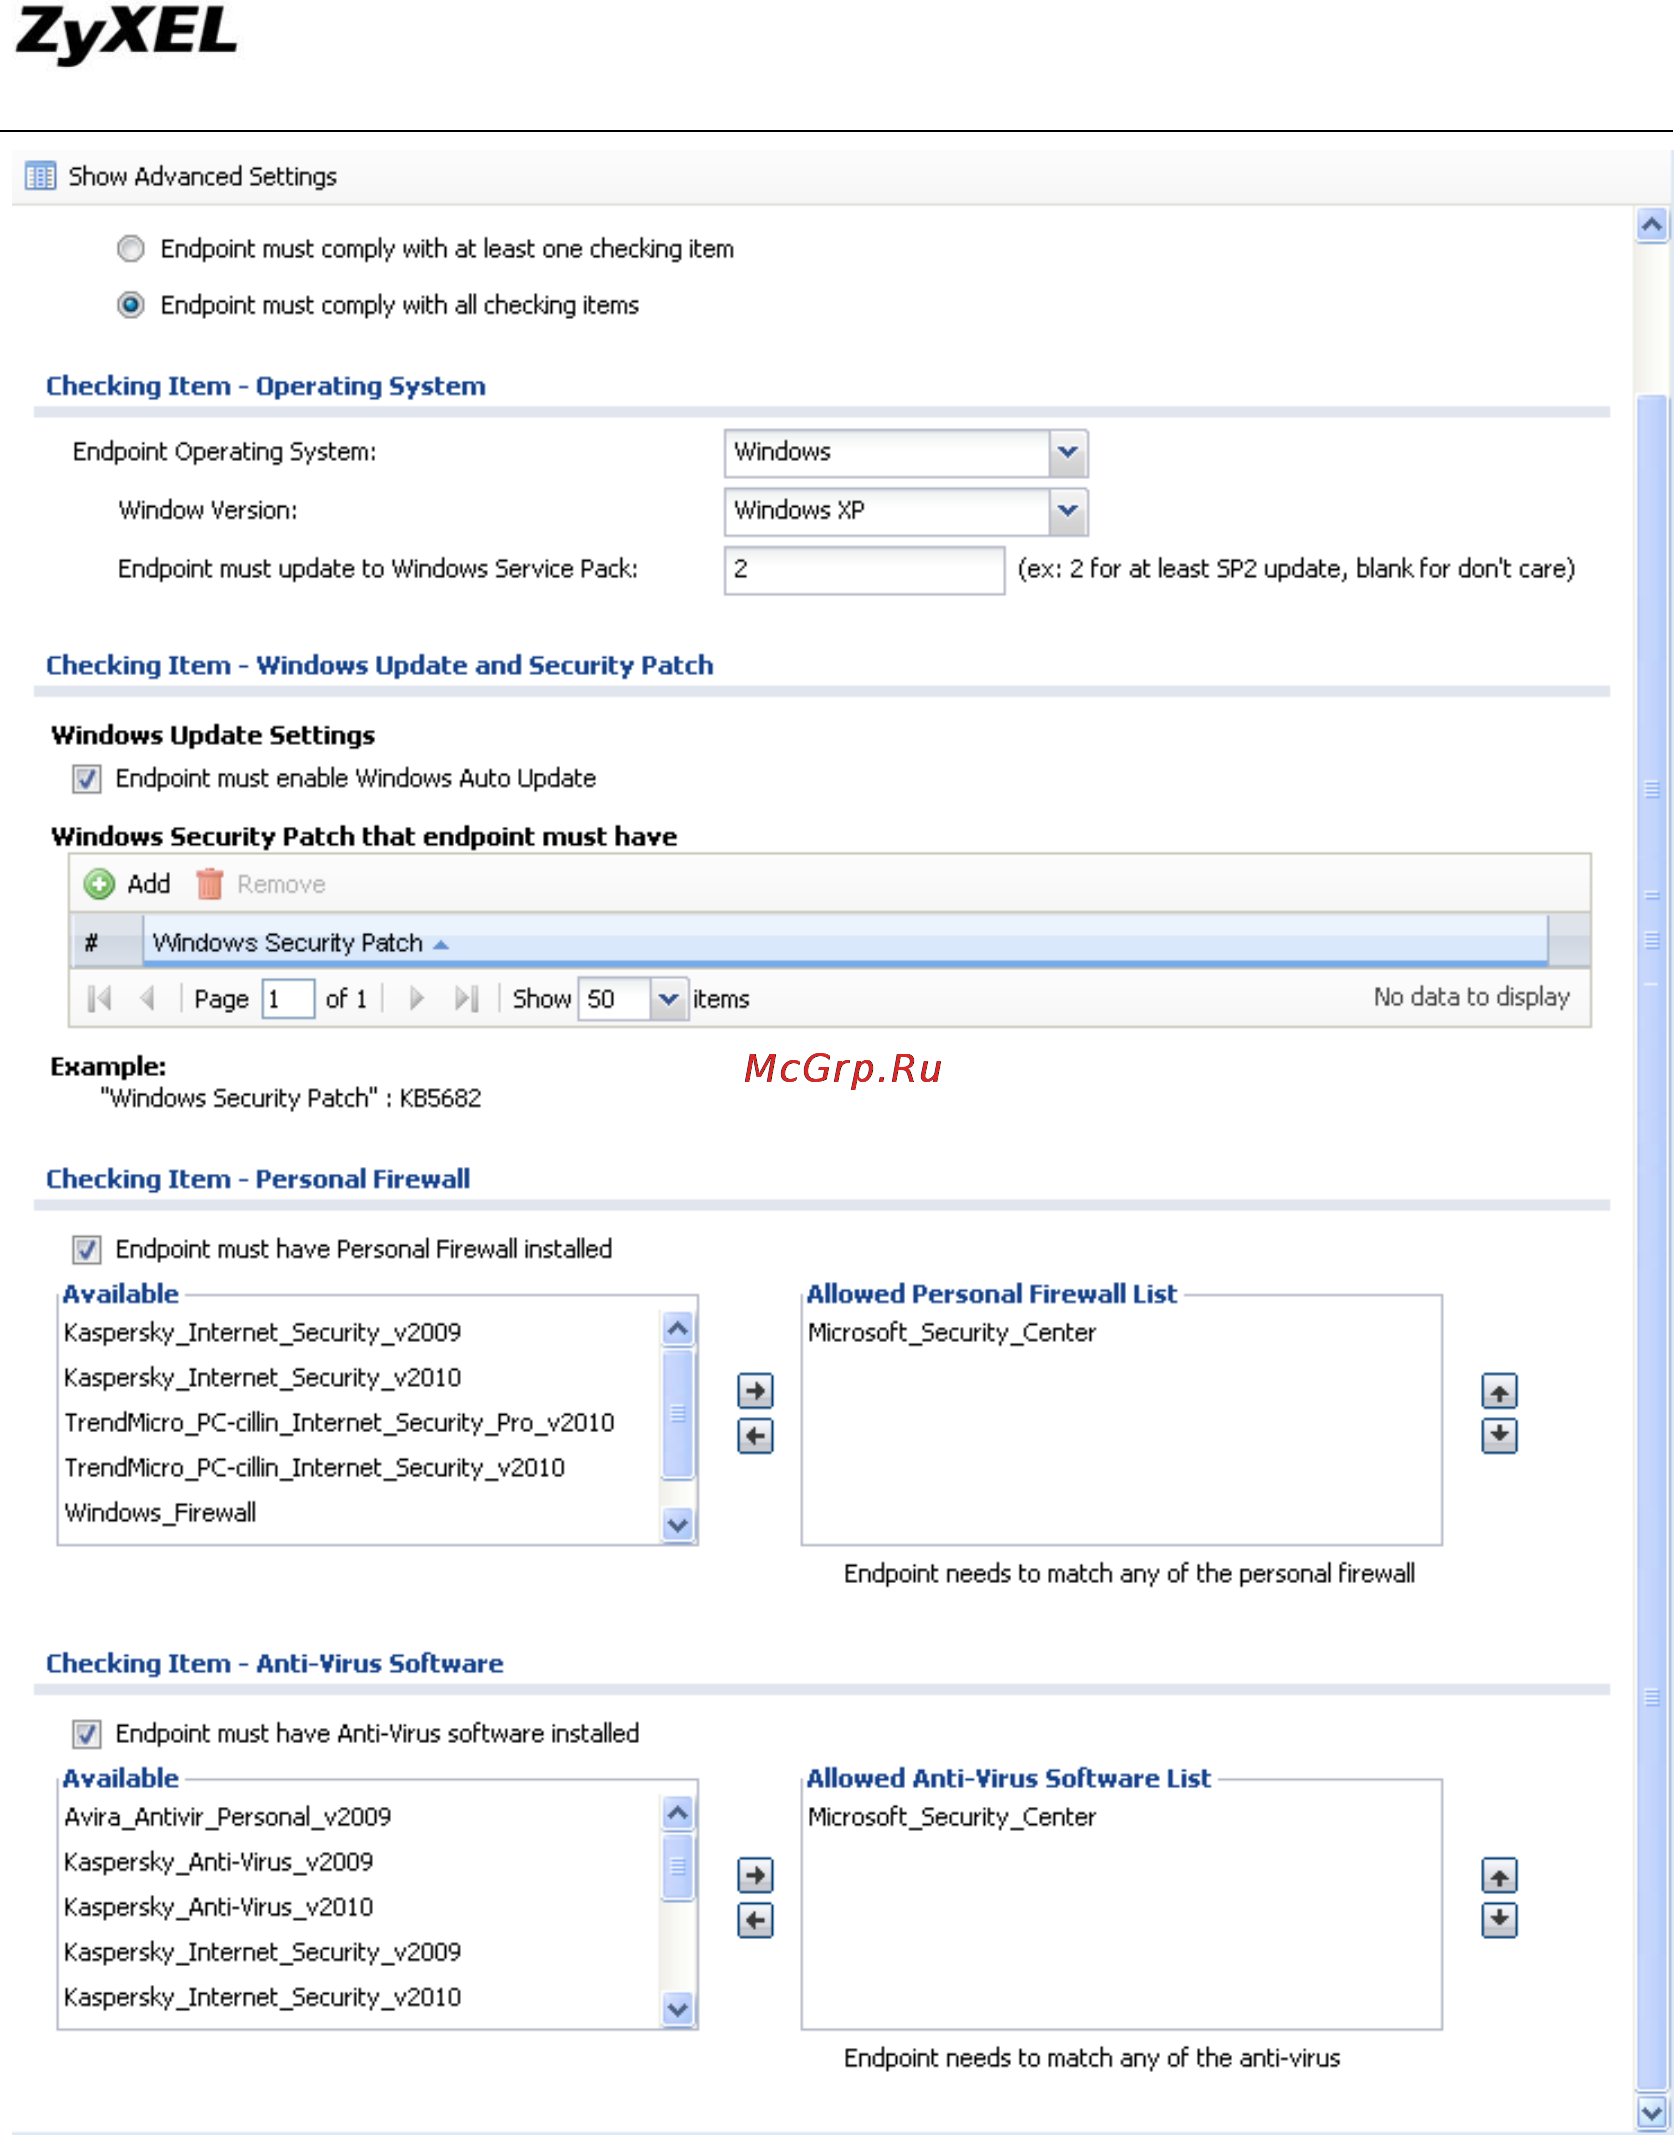1674x2135 pixels.
Task: Move allowed firewall entry down
Action: [x=1498, y=1436]
